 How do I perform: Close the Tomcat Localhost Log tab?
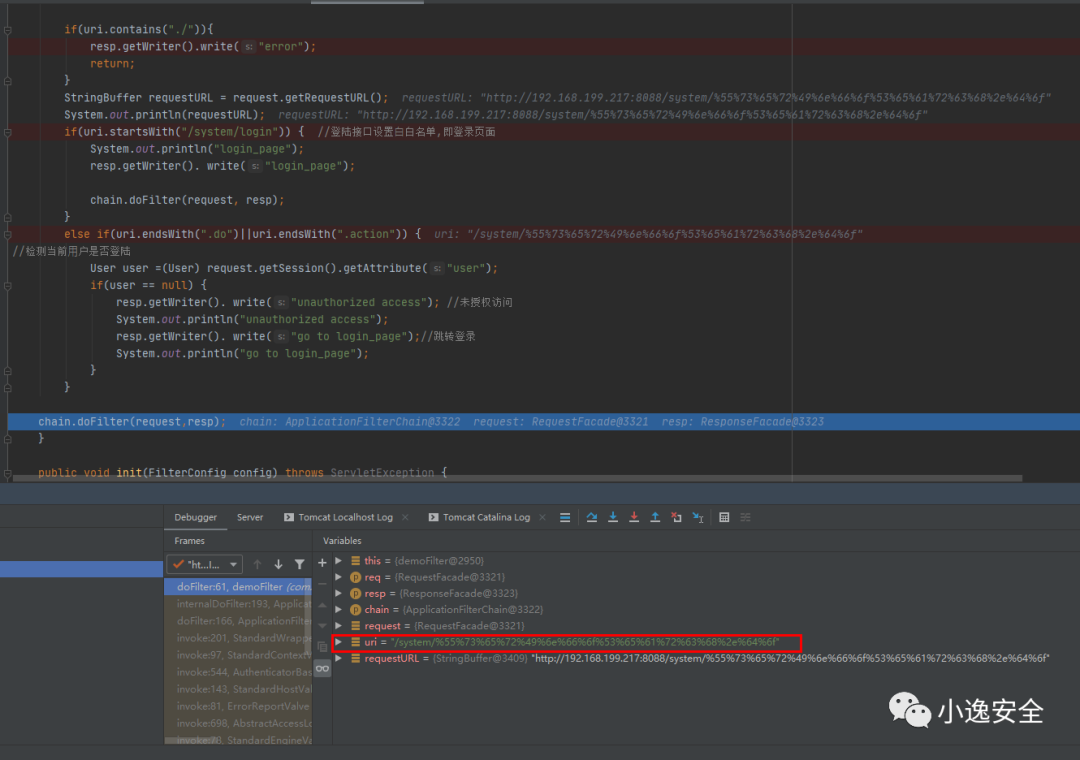[405, 517]
